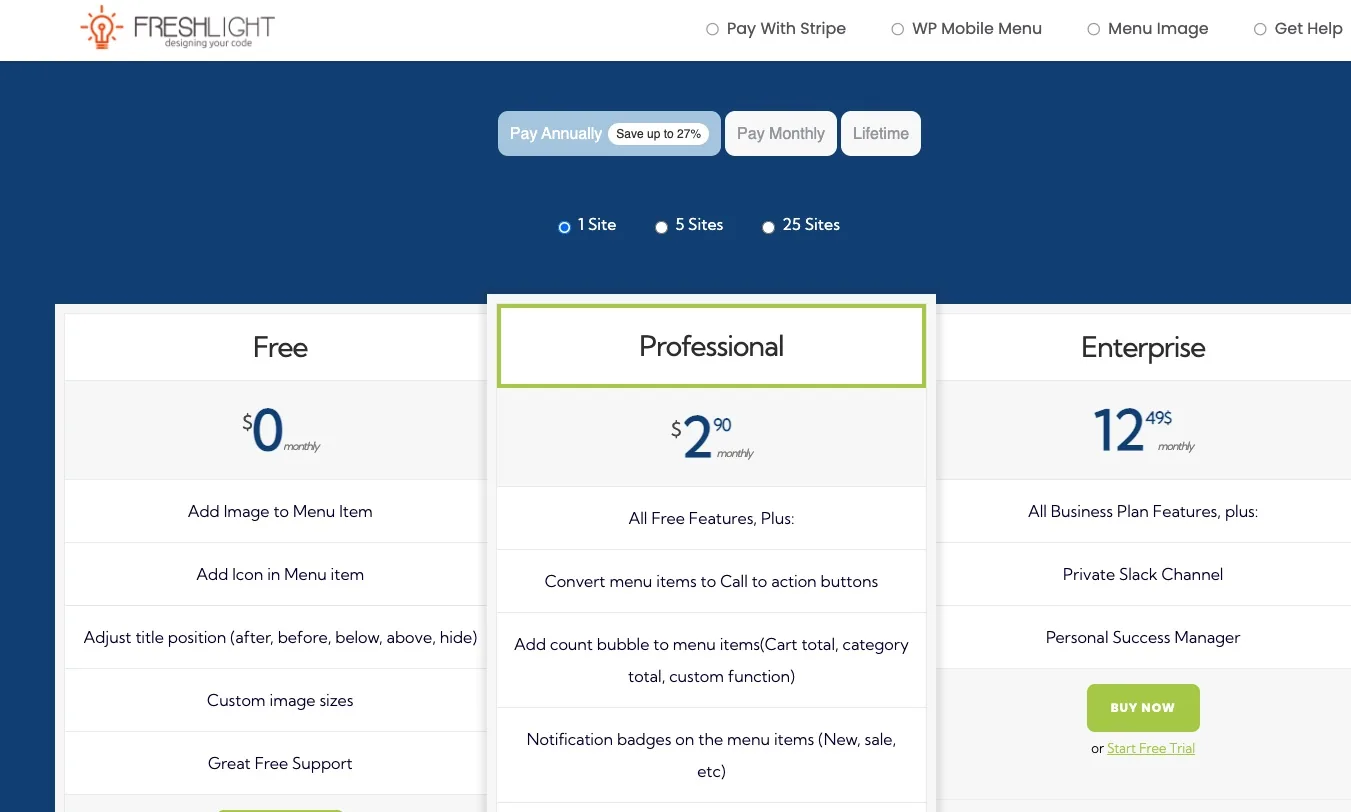Click 'Add count bubble to menu items' feature
This screenshot has width=1351, height=812.
[711, 660]
